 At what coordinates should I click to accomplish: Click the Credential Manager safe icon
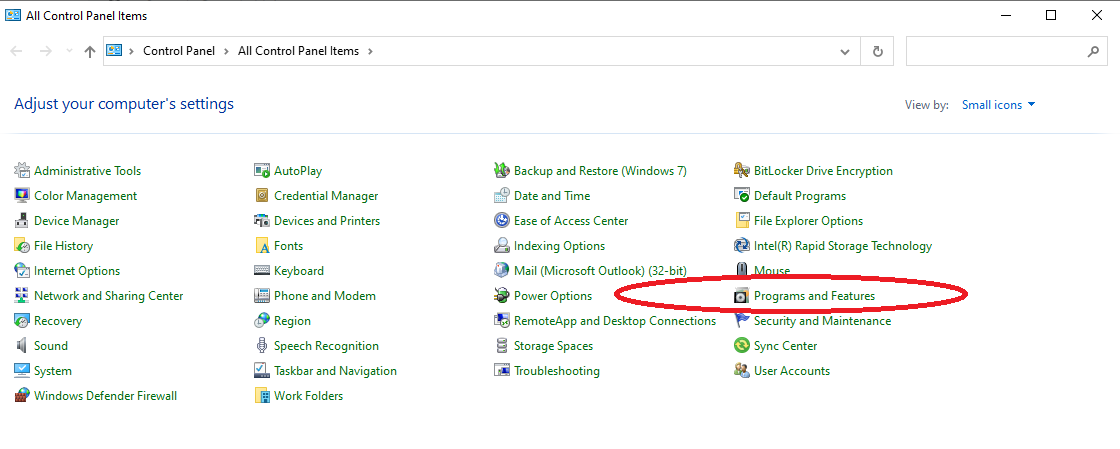tap(261, 196)
